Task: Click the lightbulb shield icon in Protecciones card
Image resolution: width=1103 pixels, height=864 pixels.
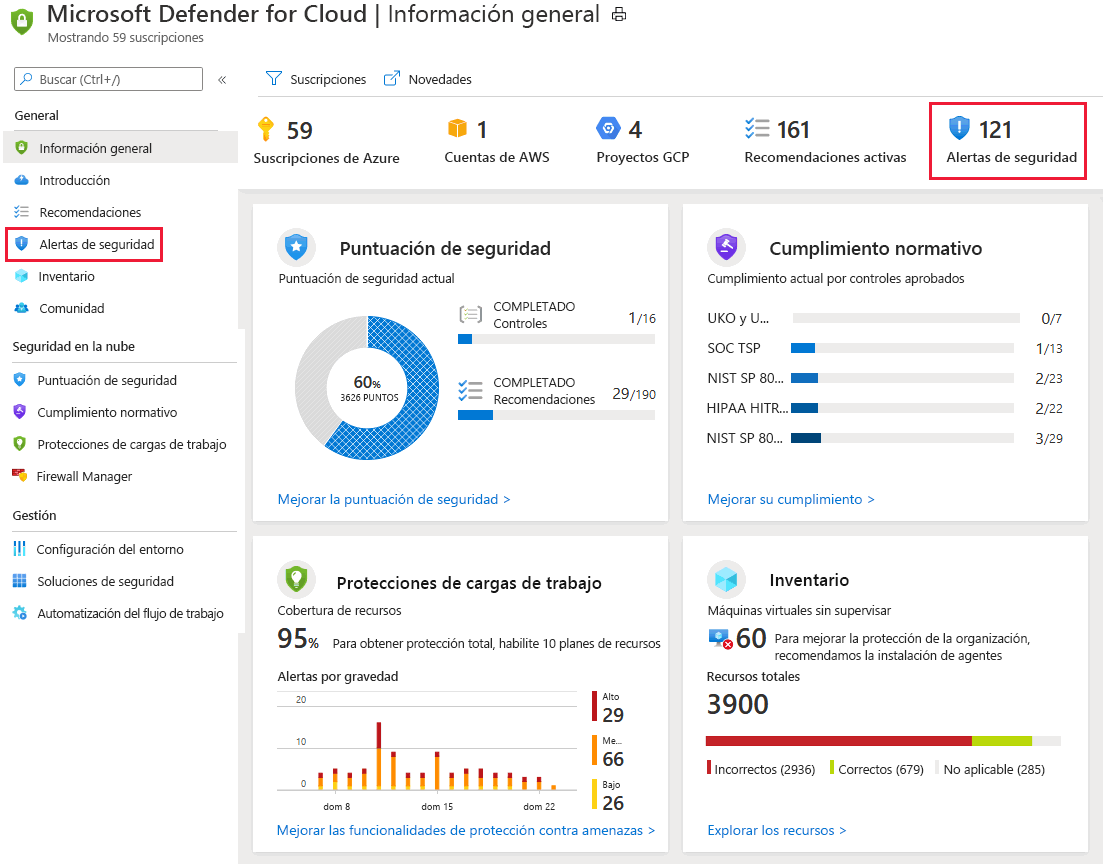Action: click(x=296, y=579)
